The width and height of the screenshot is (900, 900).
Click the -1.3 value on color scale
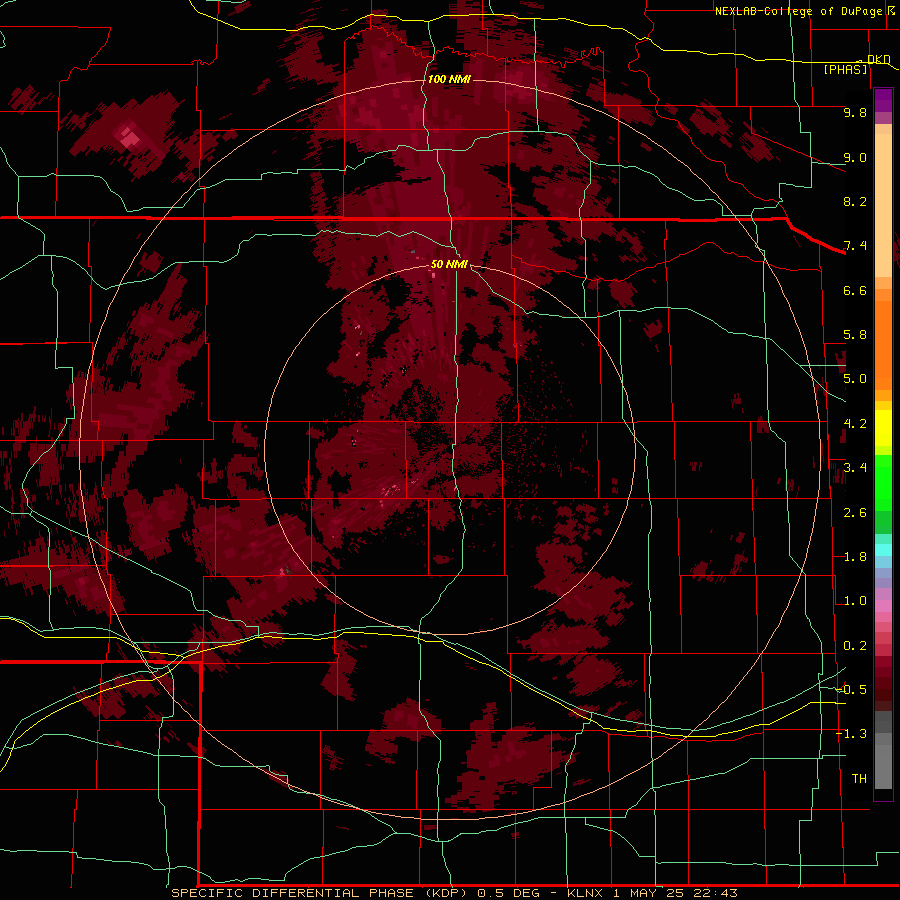pyautogui.click(x=851, y=734)
